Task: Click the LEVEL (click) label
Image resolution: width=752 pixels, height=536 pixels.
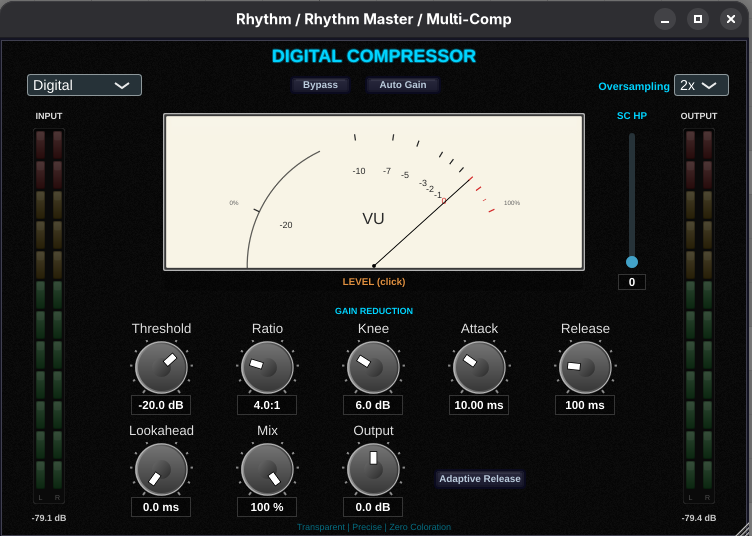Action: click(x=374, y=282)
